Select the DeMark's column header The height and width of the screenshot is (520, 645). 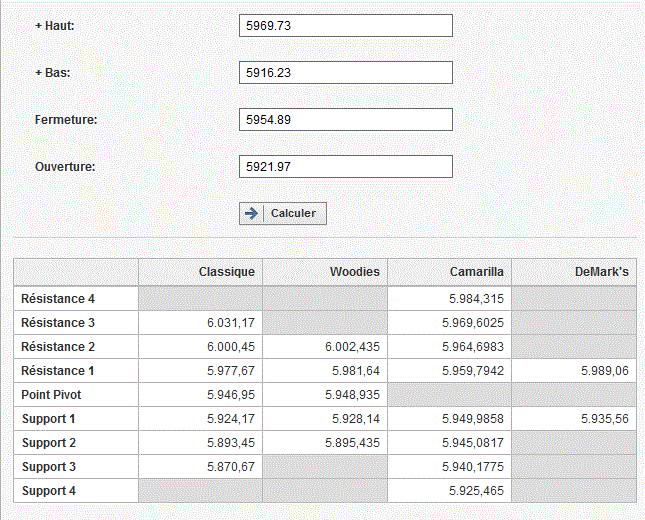point(601,272)
